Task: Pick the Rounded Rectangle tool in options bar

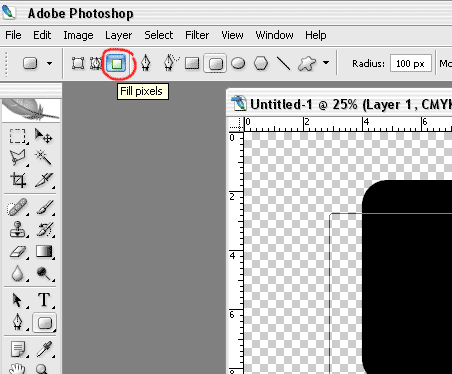Action: point(215,63)
